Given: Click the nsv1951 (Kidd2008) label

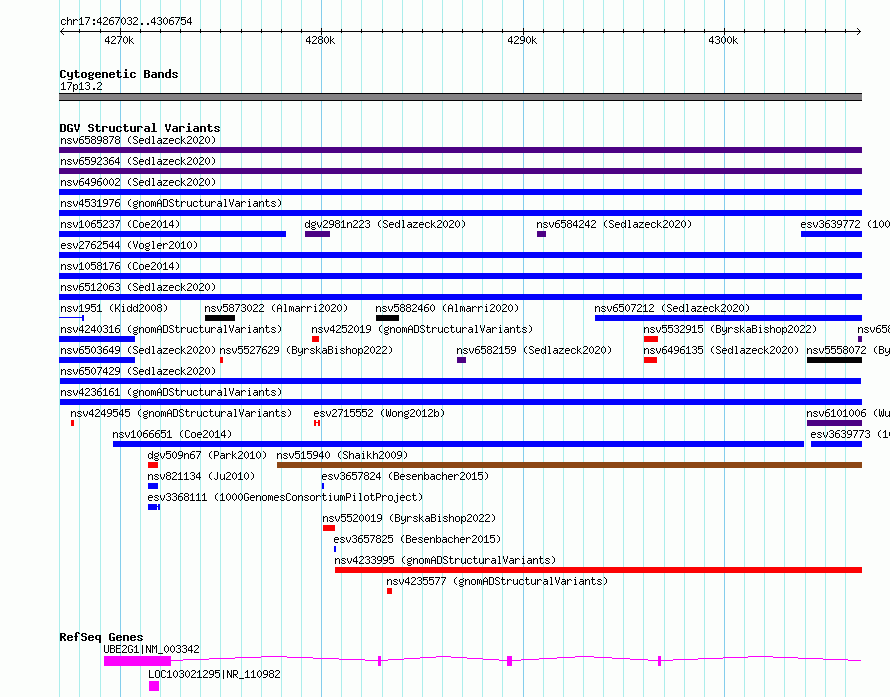Looking at the screenshot, I should pos(114,308).
